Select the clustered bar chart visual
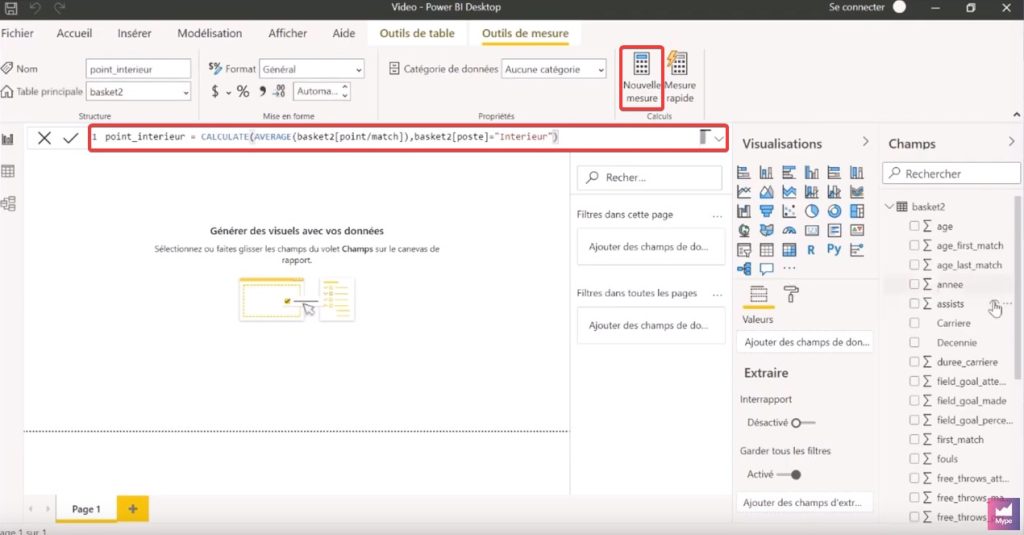This screenshot has height=535, width=1024. pyautogui.click(x=789, y=172)
